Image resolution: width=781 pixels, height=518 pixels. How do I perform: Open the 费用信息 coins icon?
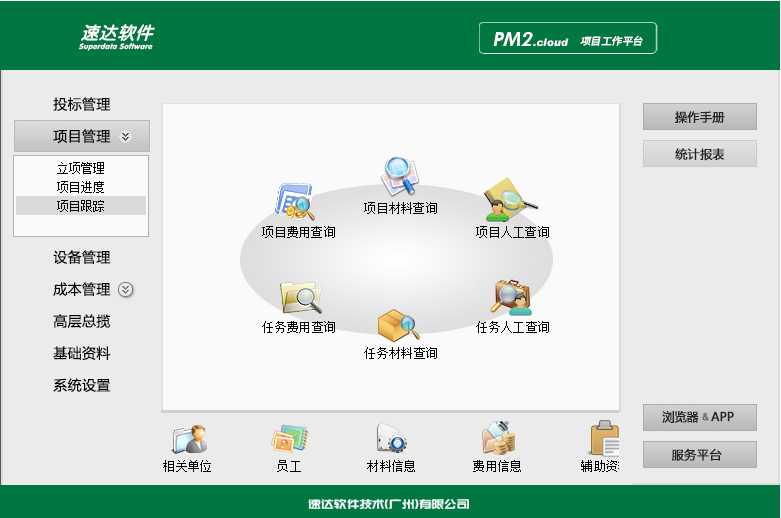pos(498,438)
